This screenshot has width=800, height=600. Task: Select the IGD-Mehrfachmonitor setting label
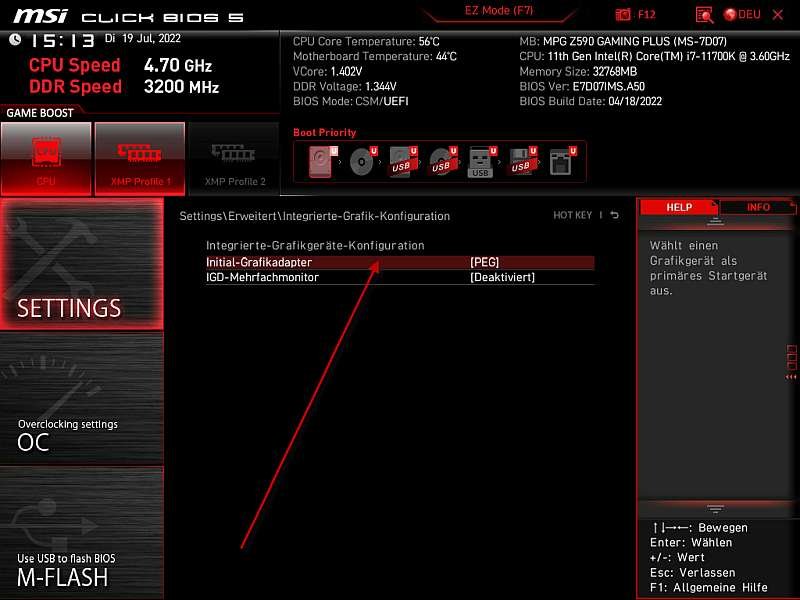pos(262,277)
